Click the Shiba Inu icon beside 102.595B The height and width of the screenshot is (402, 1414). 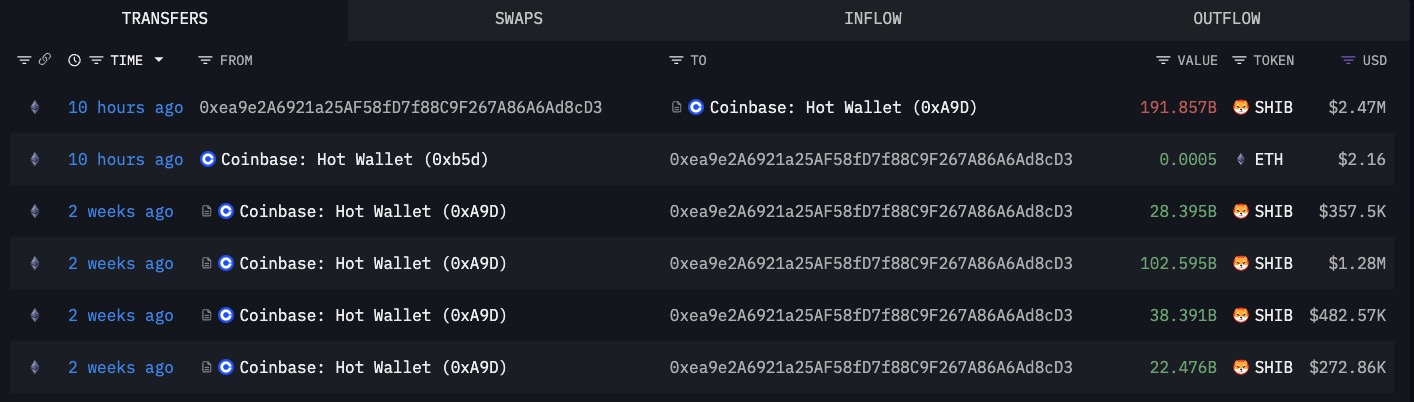pyautogui.click(x=1241, y=264)
